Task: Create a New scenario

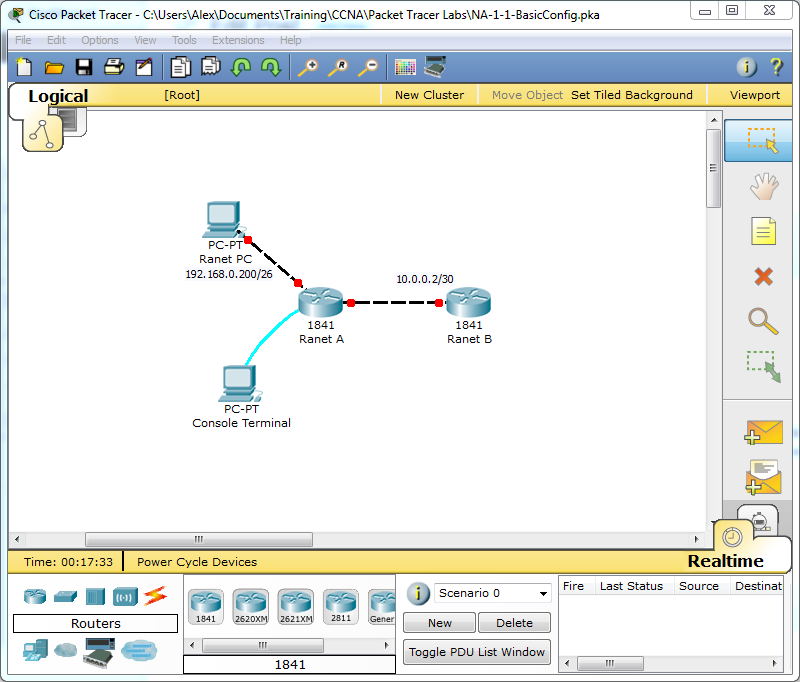Action: (439, 622)
